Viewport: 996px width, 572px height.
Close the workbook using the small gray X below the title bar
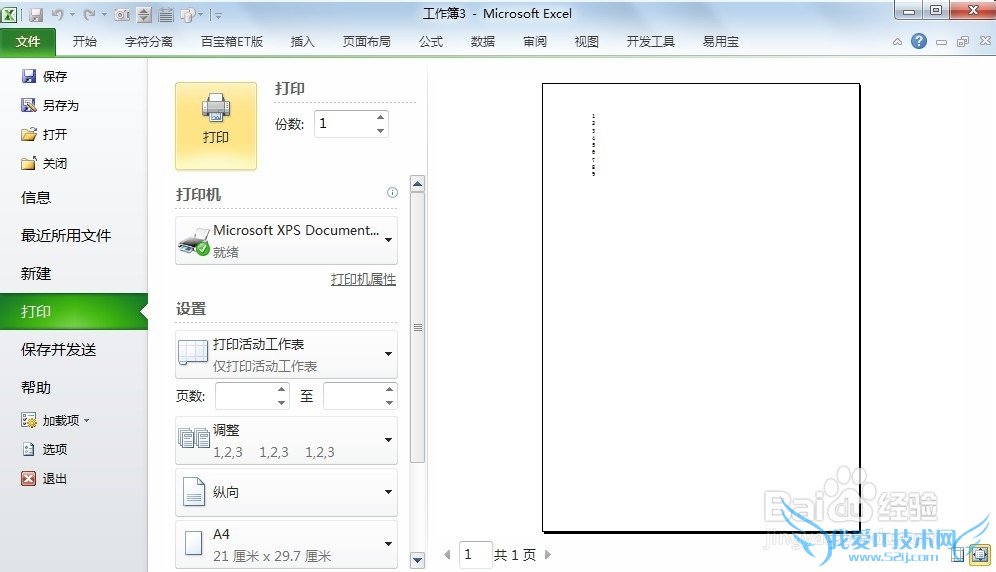[985, 41]
